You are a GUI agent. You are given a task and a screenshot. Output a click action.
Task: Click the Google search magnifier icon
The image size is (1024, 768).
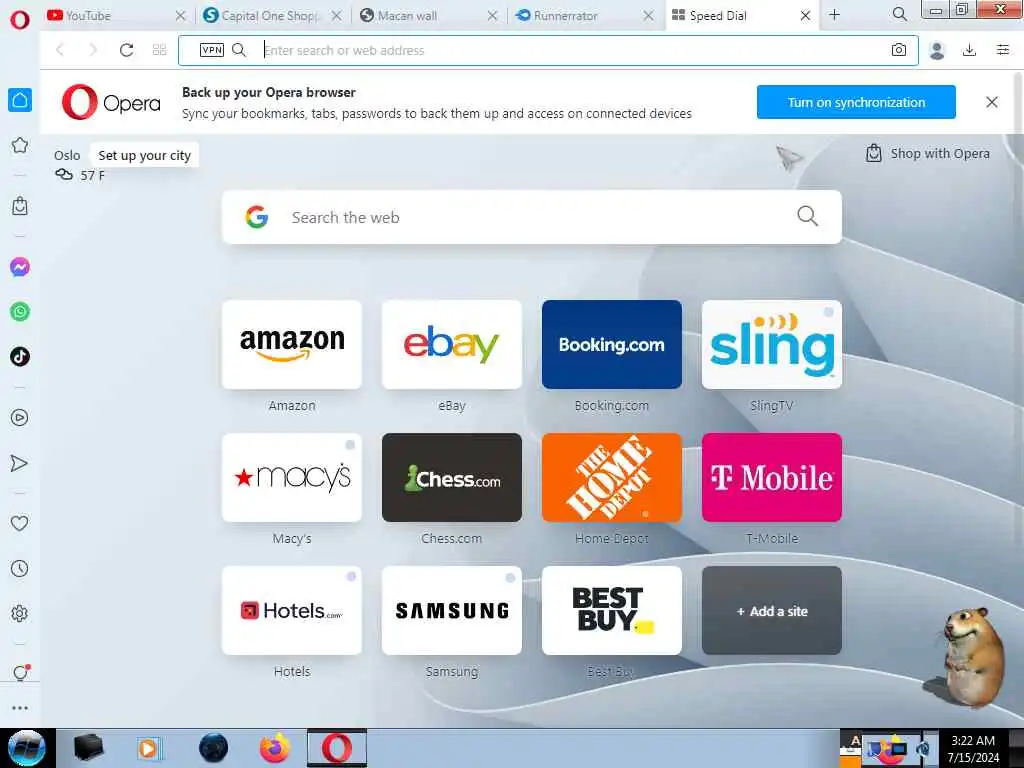point(808,216)
